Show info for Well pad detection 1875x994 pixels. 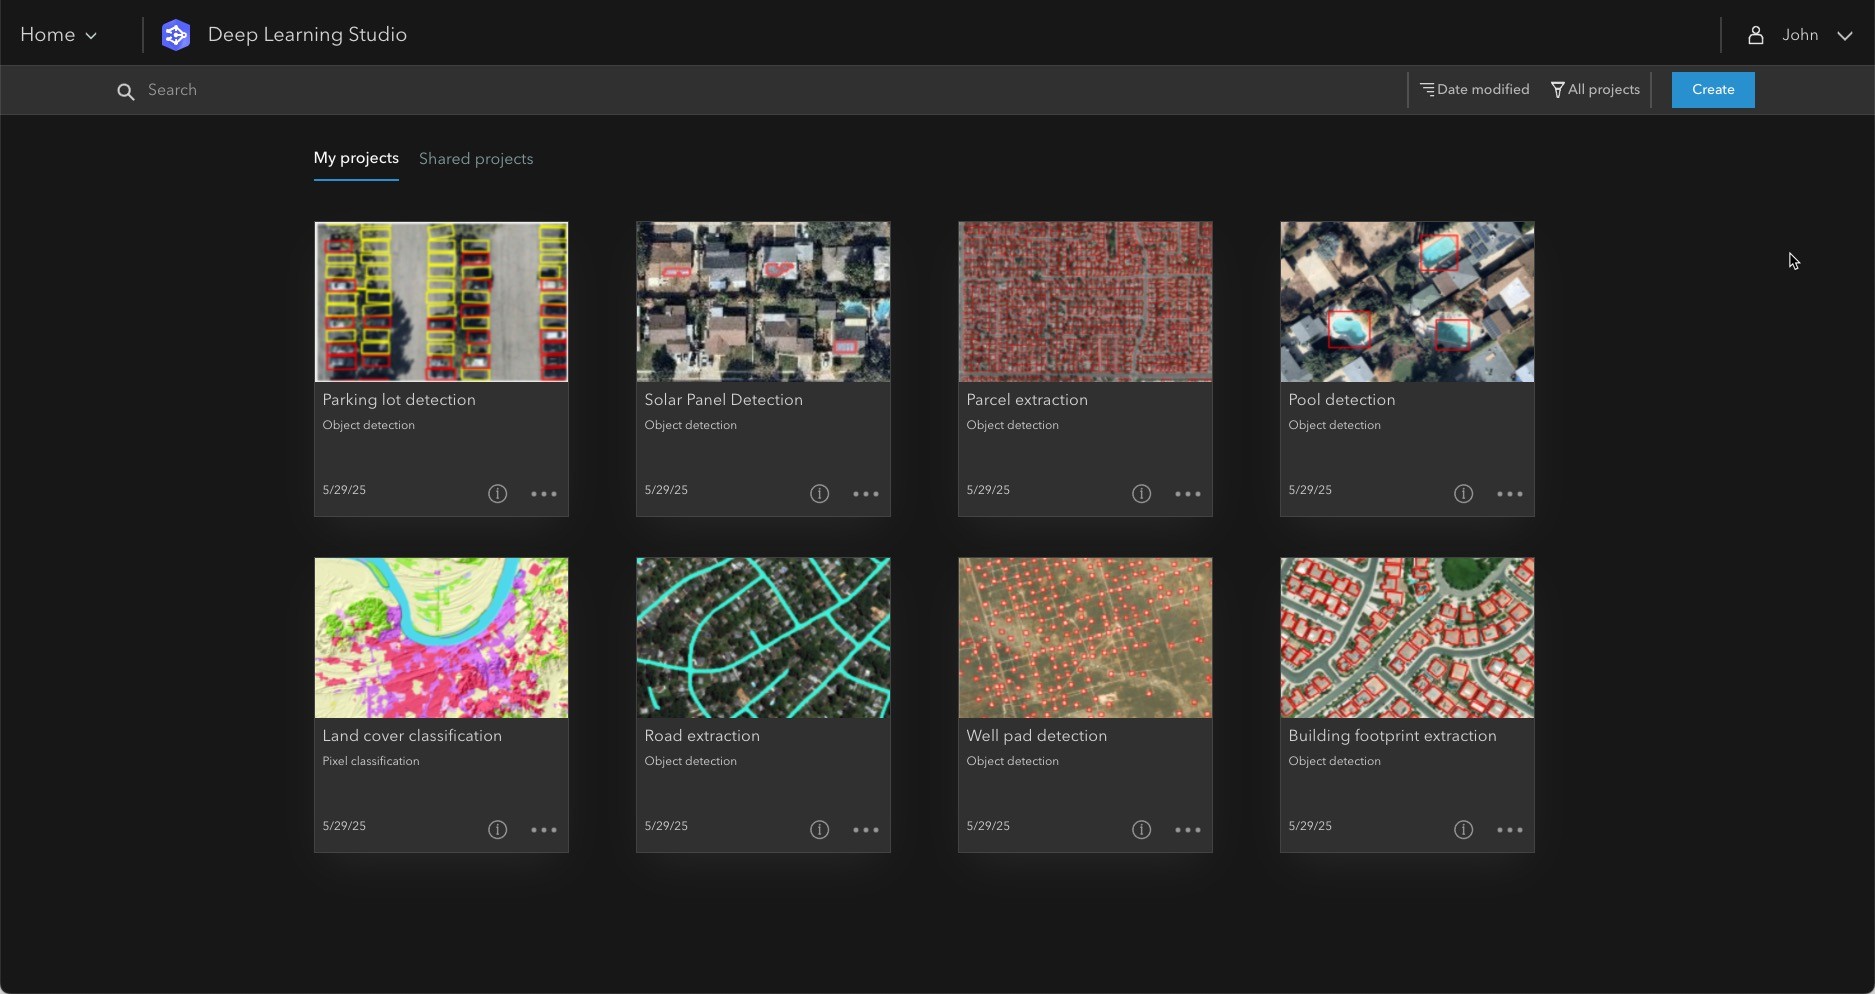tap(1141, 830)
